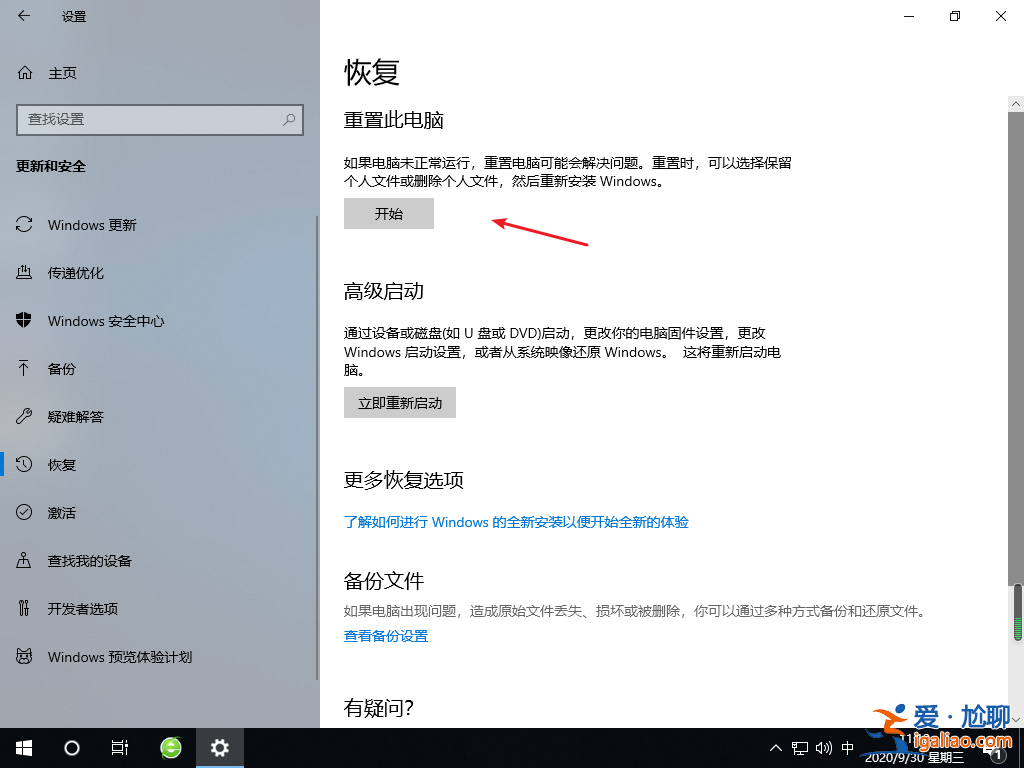Select the 激活 sidebar item
The height and width of the screenshot is (768, 1024).
(x=60, y=512)
